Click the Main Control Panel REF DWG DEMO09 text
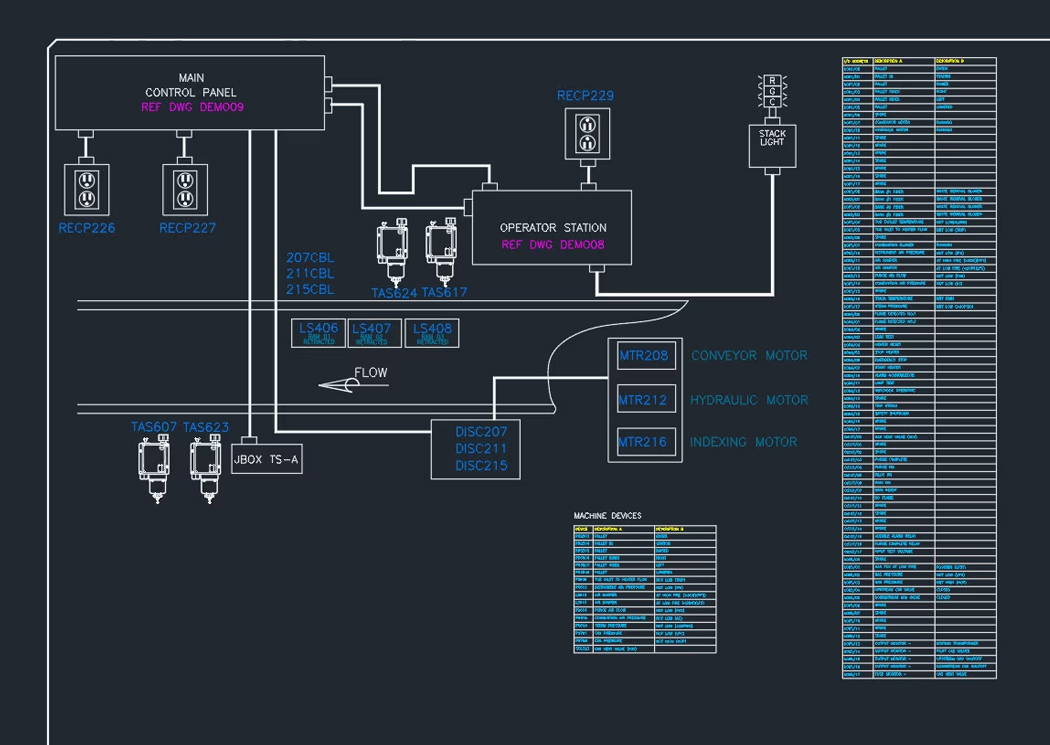 tap(192, 107)
